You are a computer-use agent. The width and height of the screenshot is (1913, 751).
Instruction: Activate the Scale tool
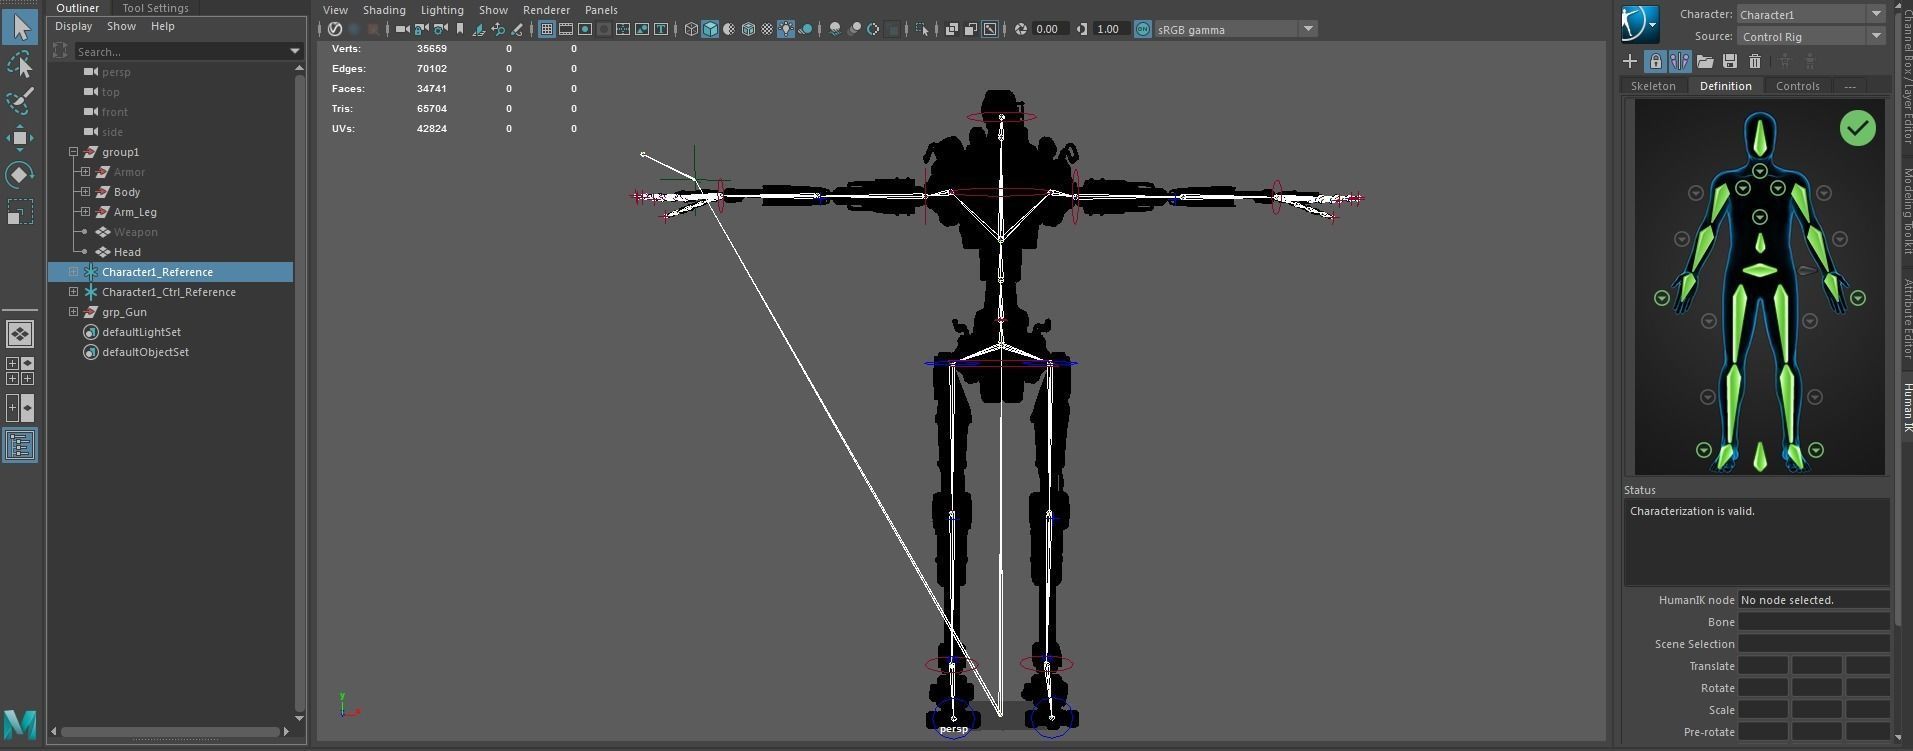click(20, 212)
